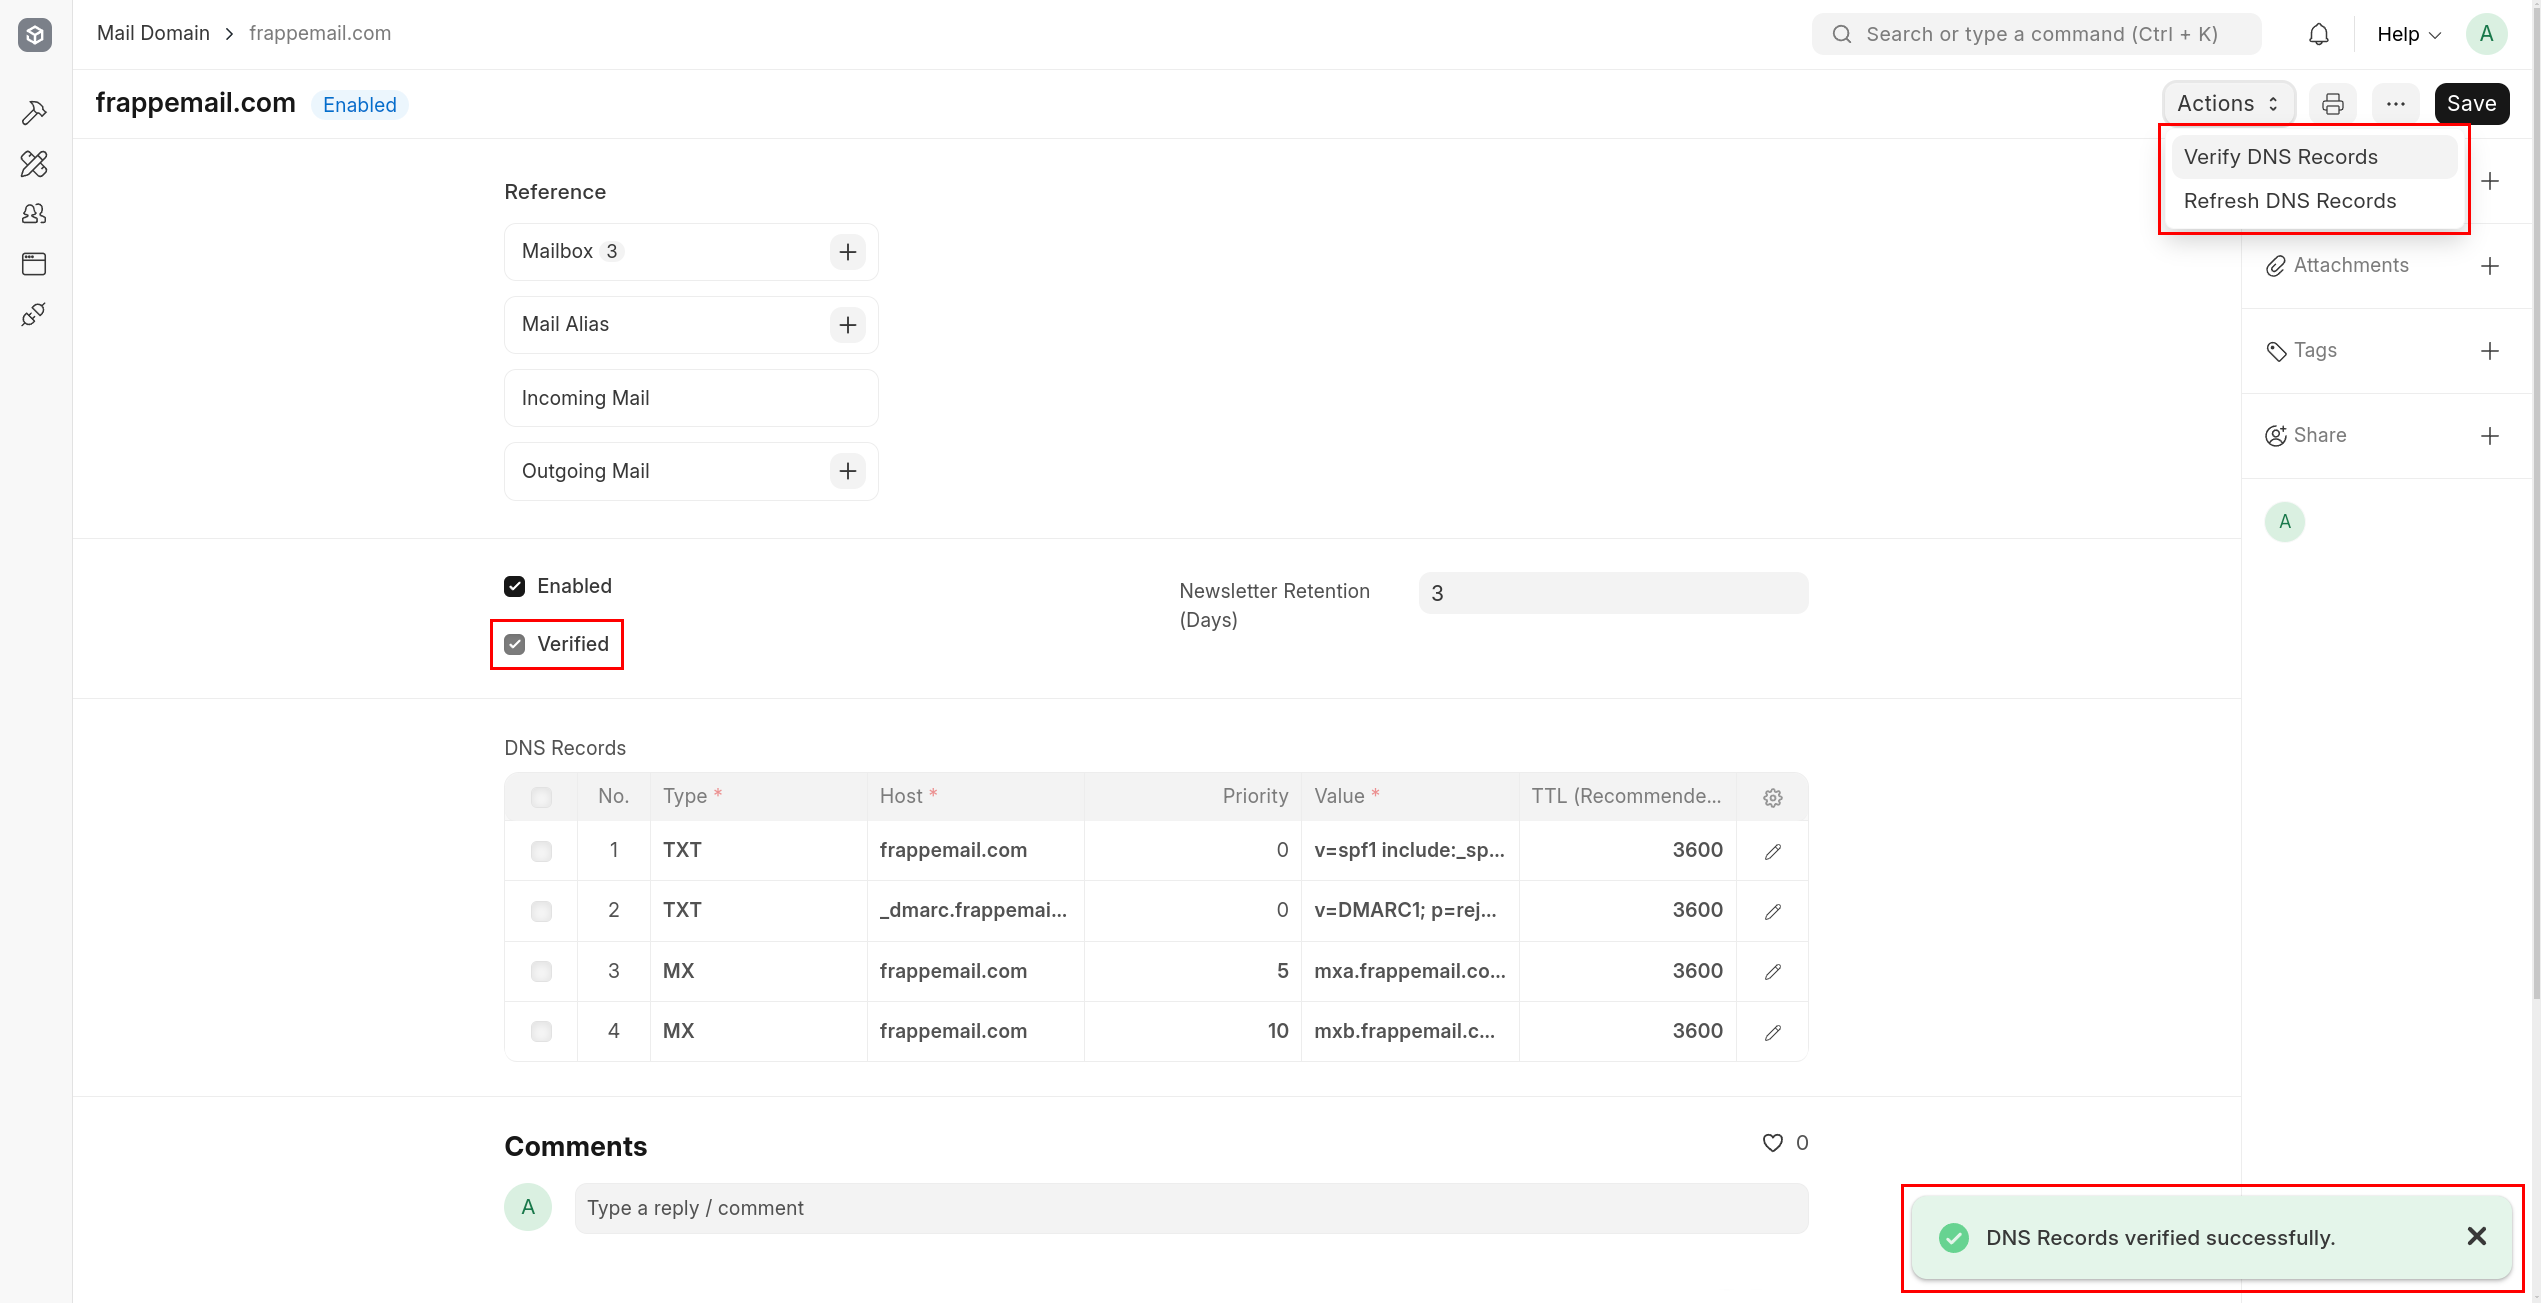
Task: Click the Frappe app logo icon
Action: click(35, 35)
